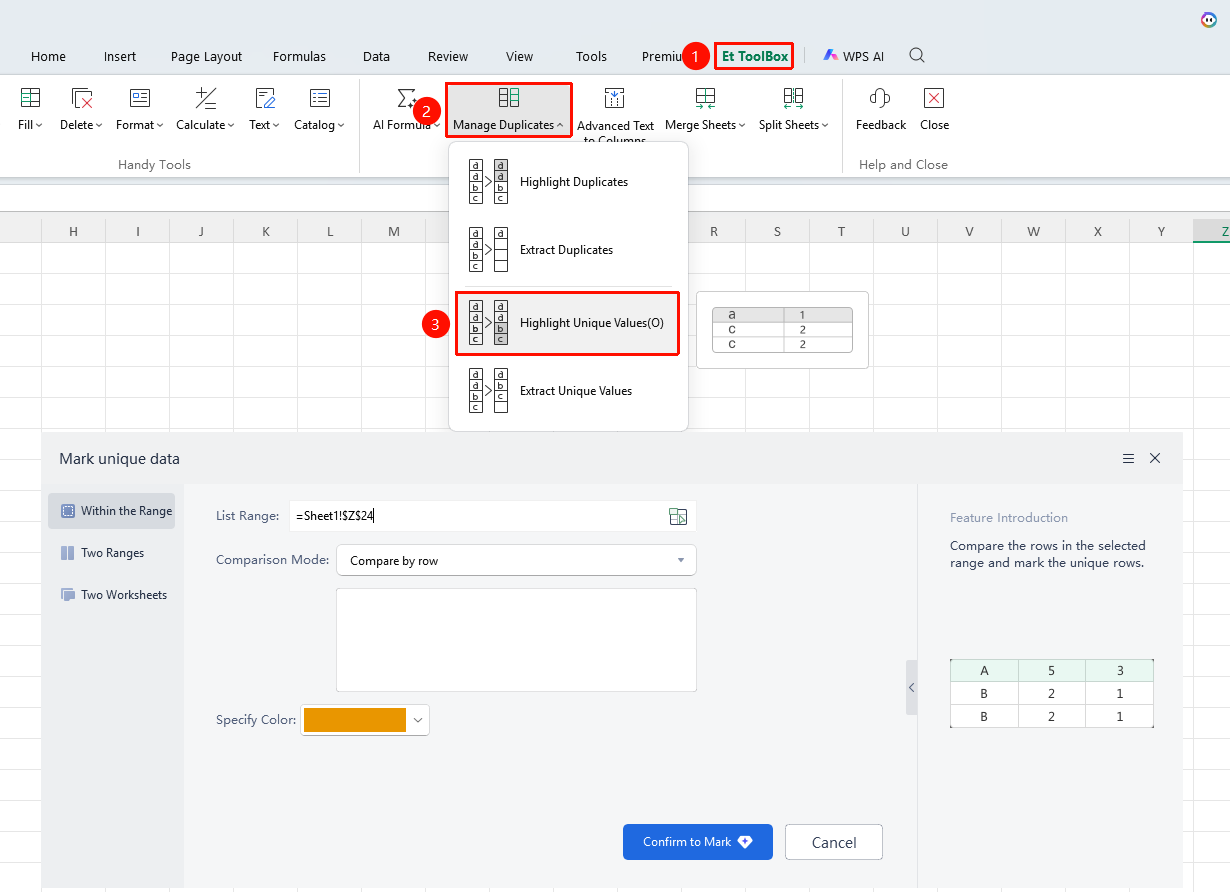This screenshot has width=1230, height=892.
Task: Select the Two Worksheets mode
Action: (x=111, y=595)
